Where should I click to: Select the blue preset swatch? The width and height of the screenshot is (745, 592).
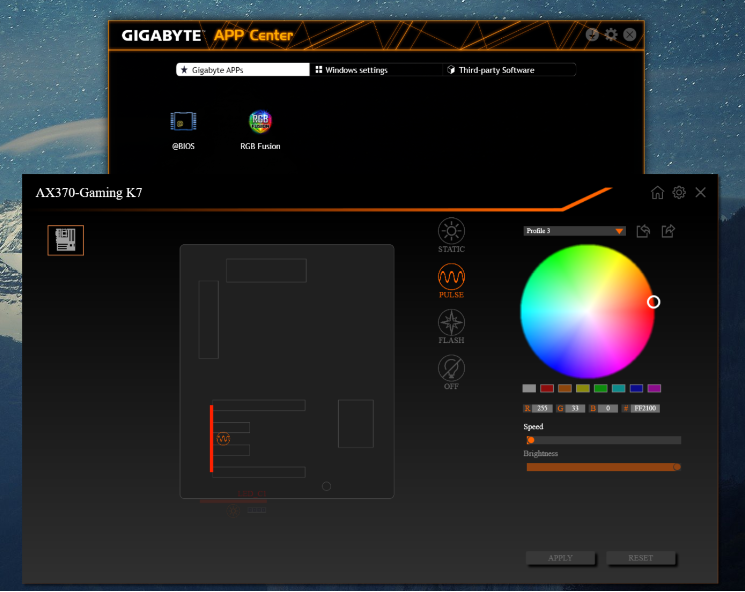tap(636, 388)
